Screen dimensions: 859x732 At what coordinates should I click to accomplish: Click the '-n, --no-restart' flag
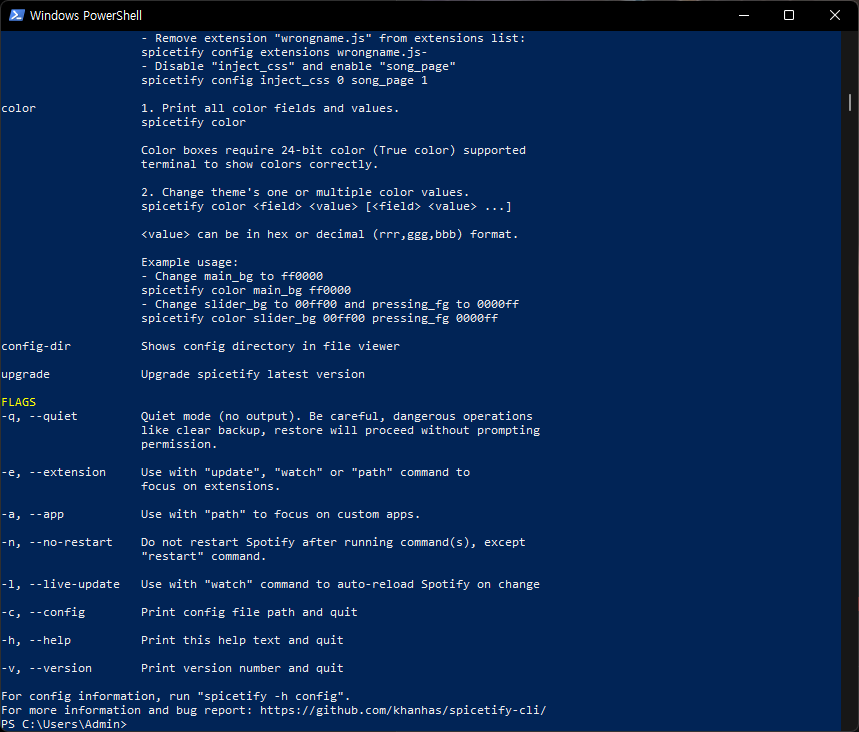tap(57, 542)
